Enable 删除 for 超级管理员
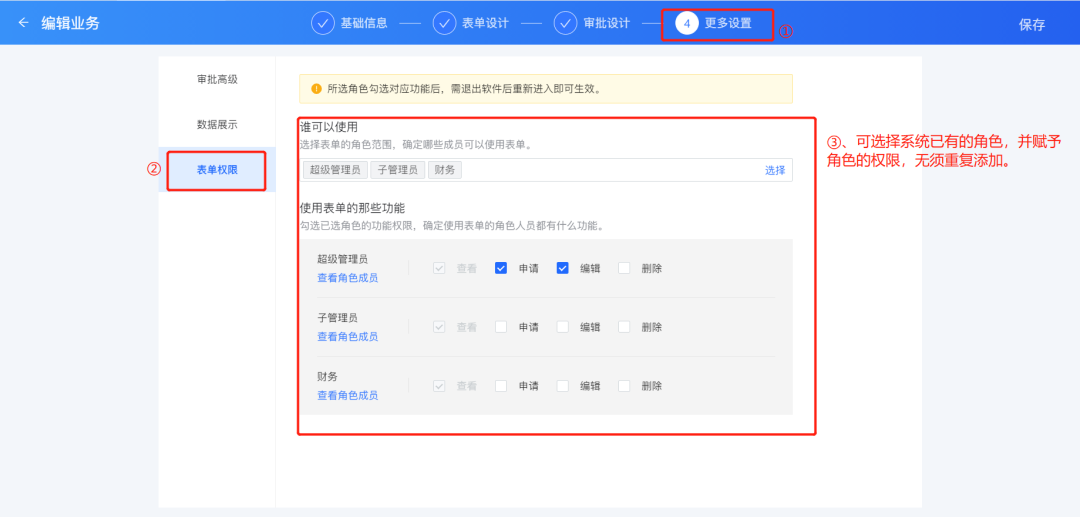 624,268
